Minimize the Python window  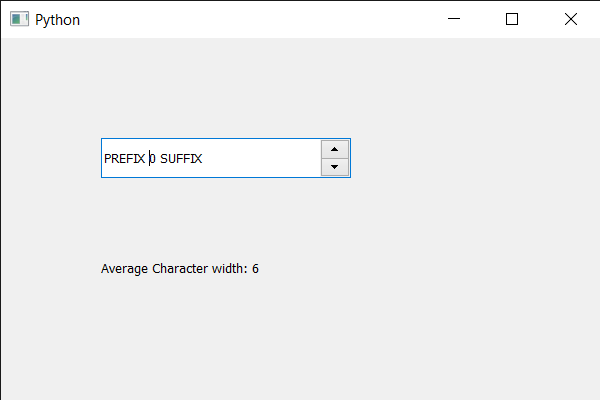coord(454,19)
